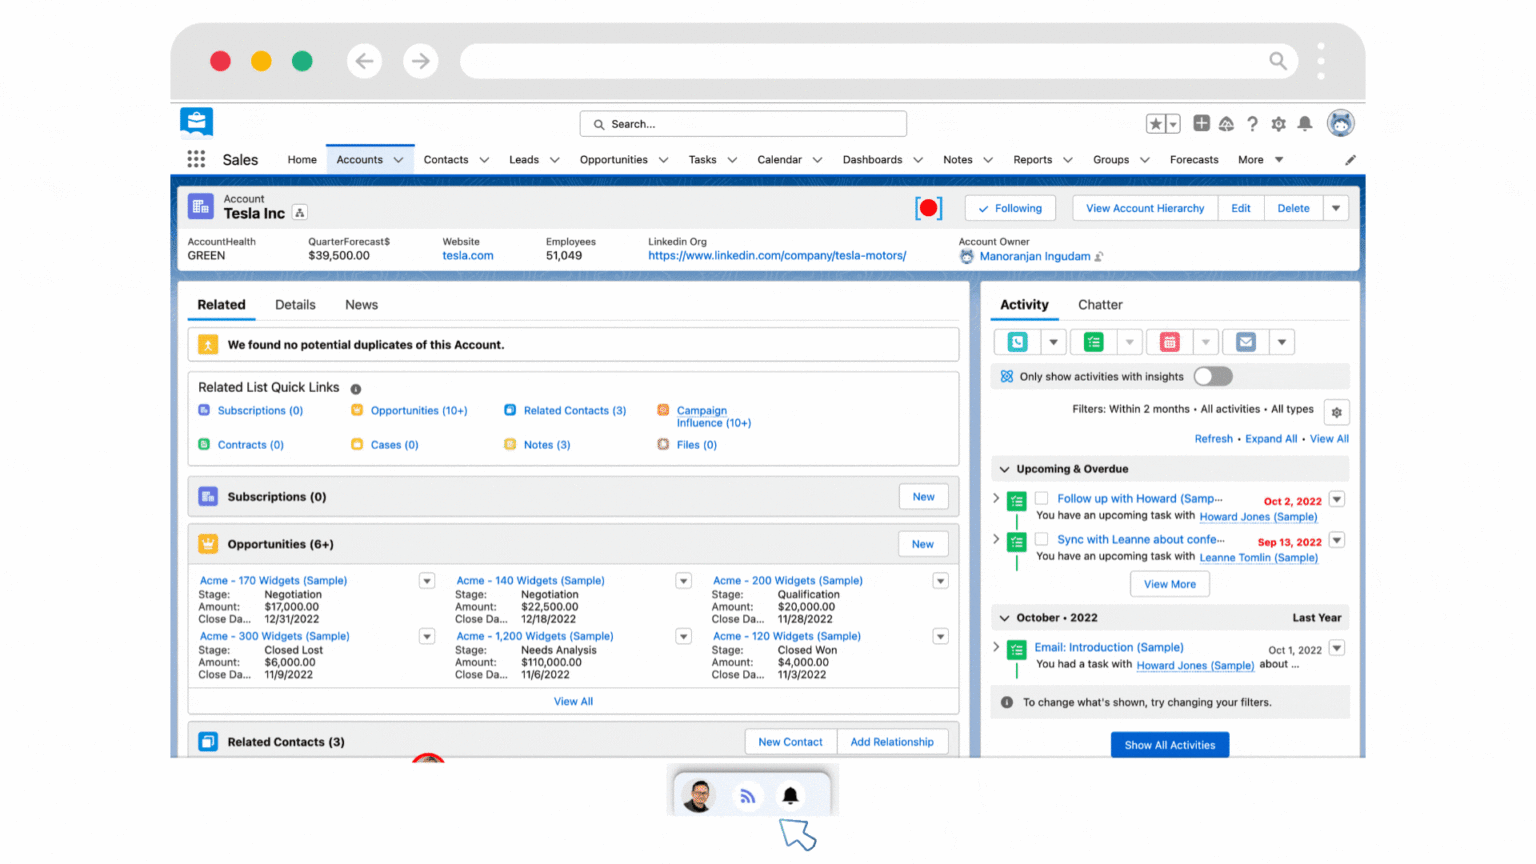Open the Notifications bell in header
The image size is (1536, 864).
click(1305, 124)
